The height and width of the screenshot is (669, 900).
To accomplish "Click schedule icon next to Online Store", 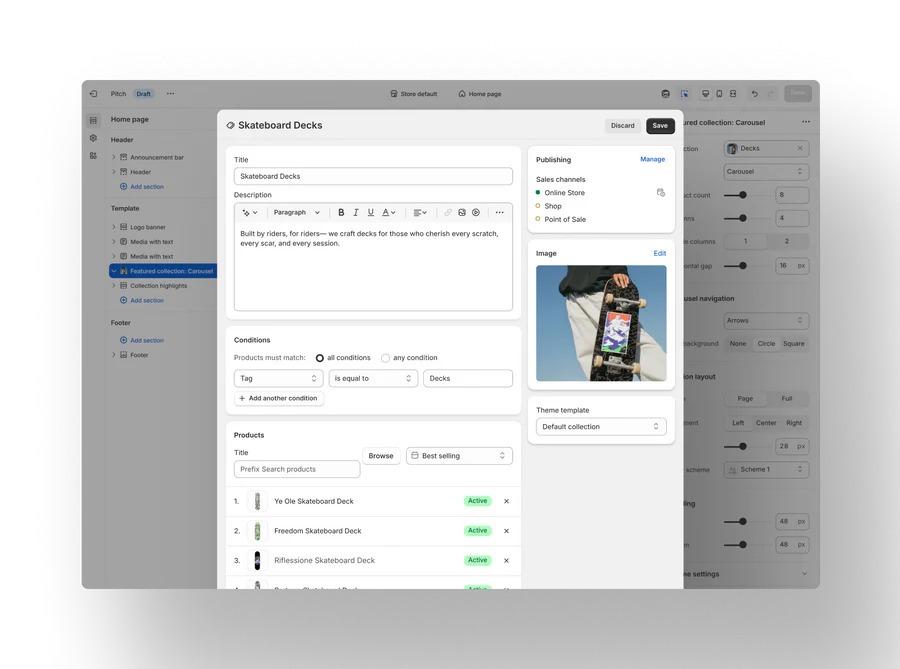I will click(x=660, y=192).
